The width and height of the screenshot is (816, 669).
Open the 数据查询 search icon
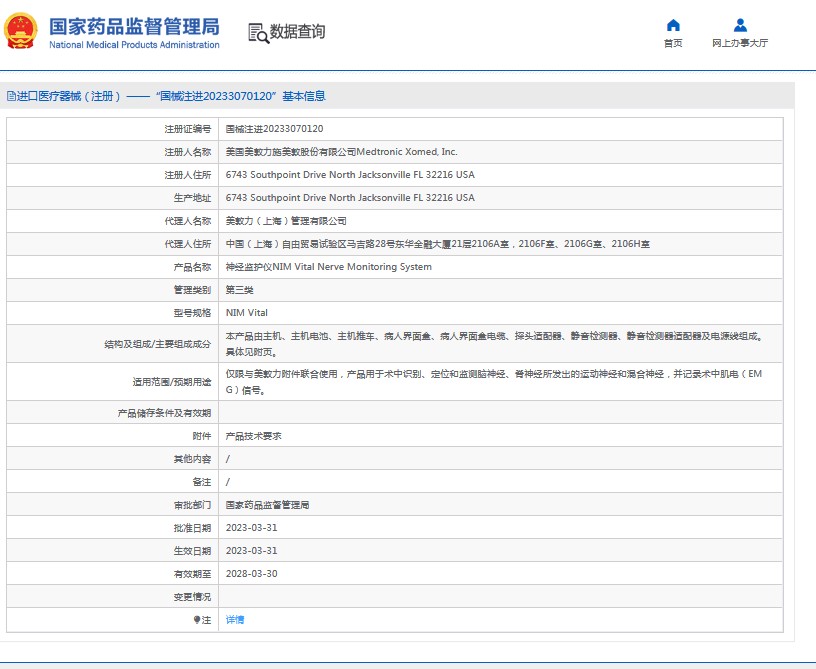(258, 33)
